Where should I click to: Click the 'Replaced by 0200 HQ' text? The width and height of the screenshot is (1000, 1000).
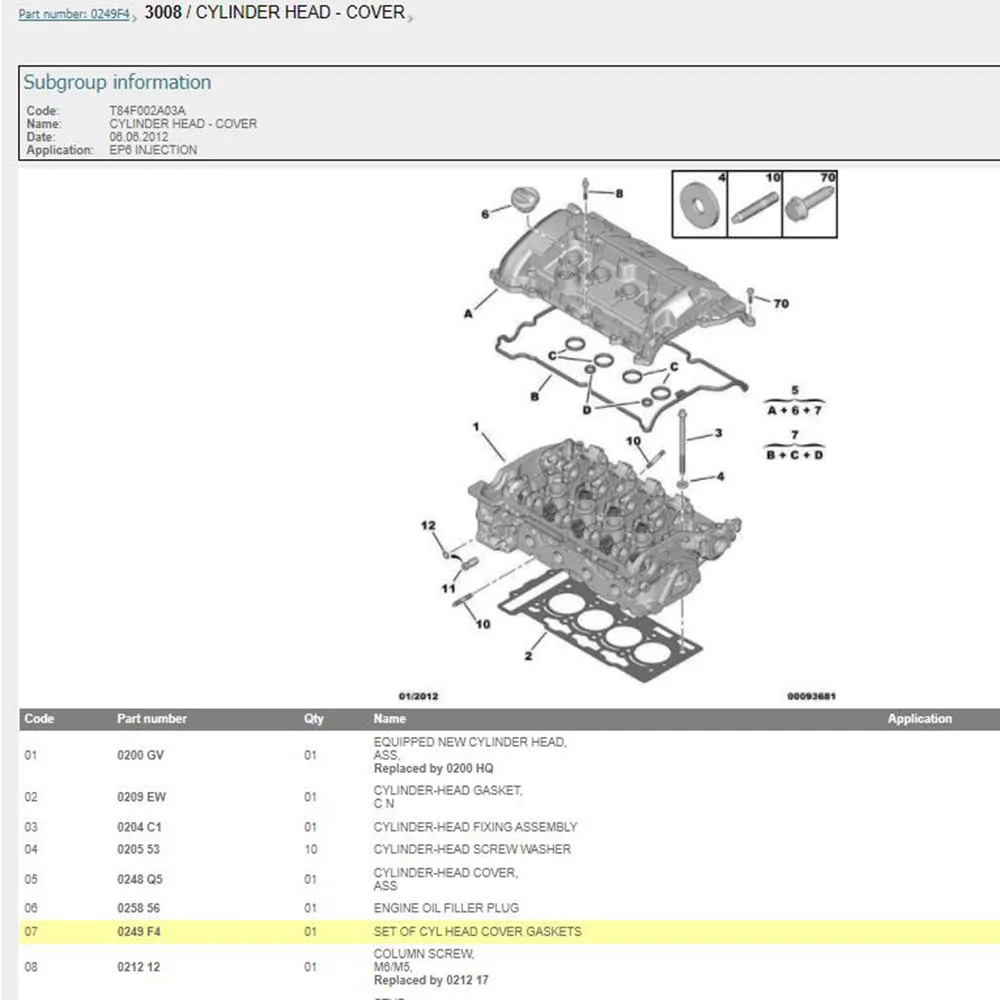[434, 768]
